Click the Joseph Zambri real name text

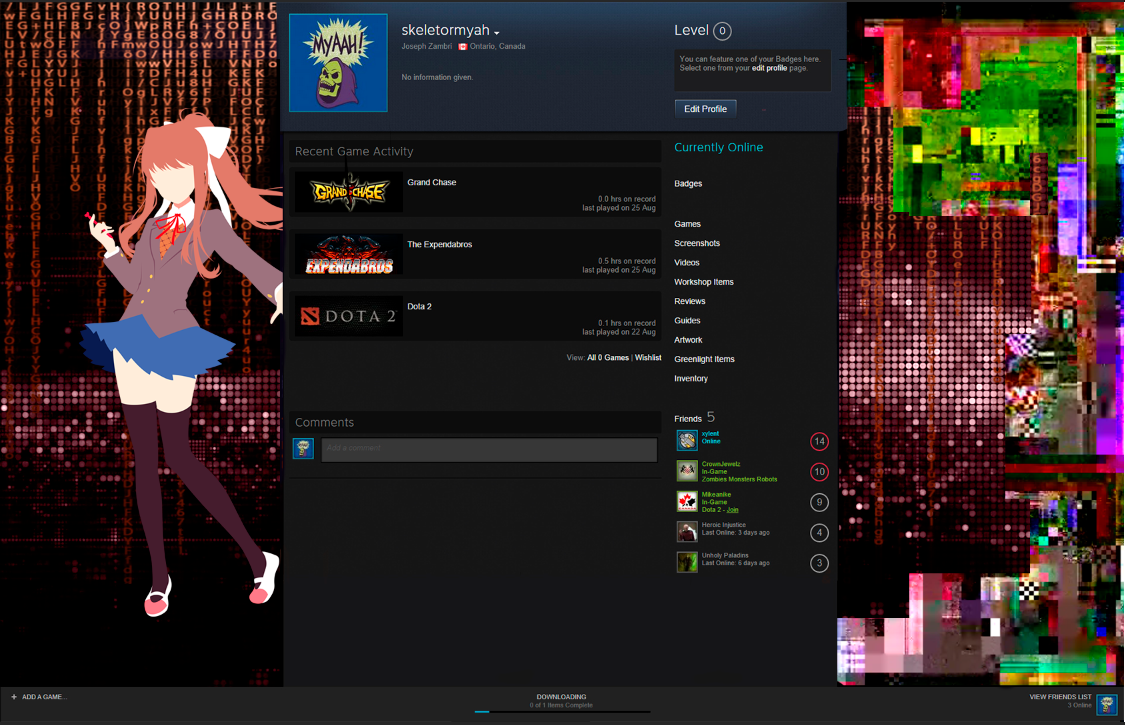[x=426, y=46]
